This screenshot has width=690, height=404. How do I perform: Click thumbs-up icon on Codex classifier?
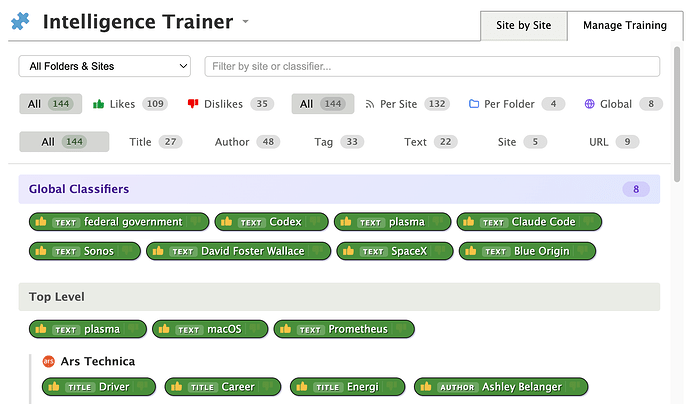point(226,222)
